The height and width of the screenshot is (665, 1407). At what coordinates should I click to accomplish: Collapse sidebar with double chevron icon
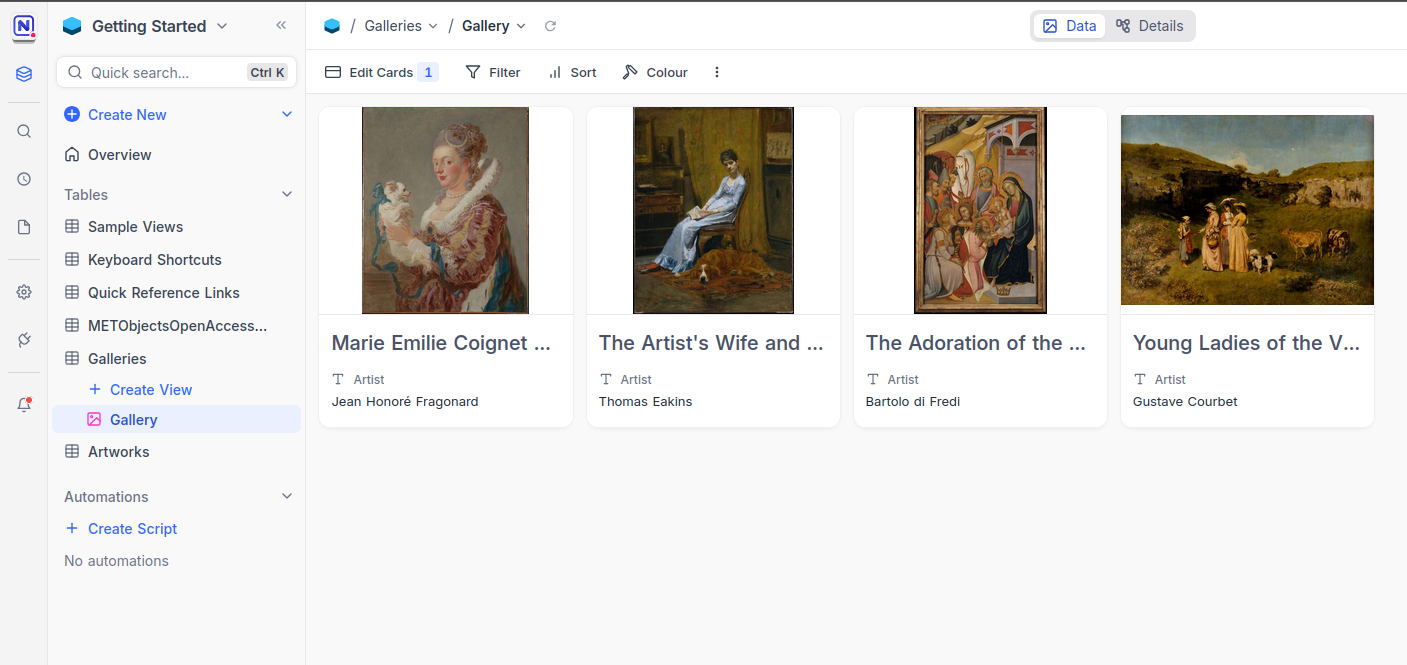[x=281, y=26]
